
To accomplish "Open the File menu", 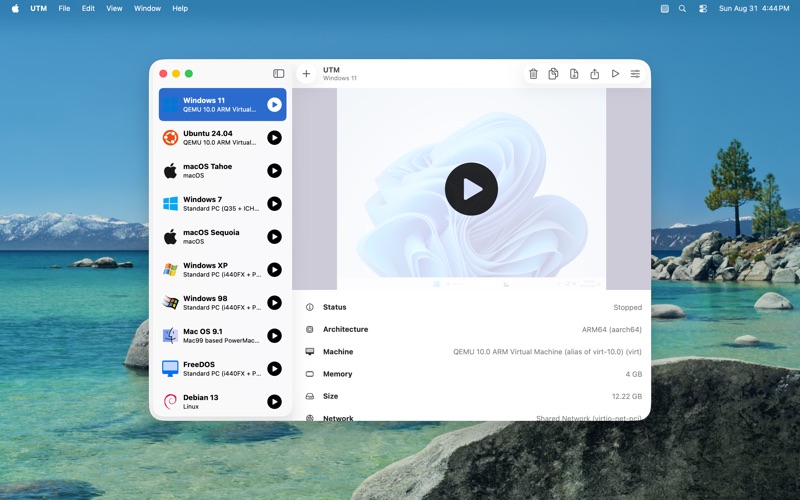I will point(64,8).
